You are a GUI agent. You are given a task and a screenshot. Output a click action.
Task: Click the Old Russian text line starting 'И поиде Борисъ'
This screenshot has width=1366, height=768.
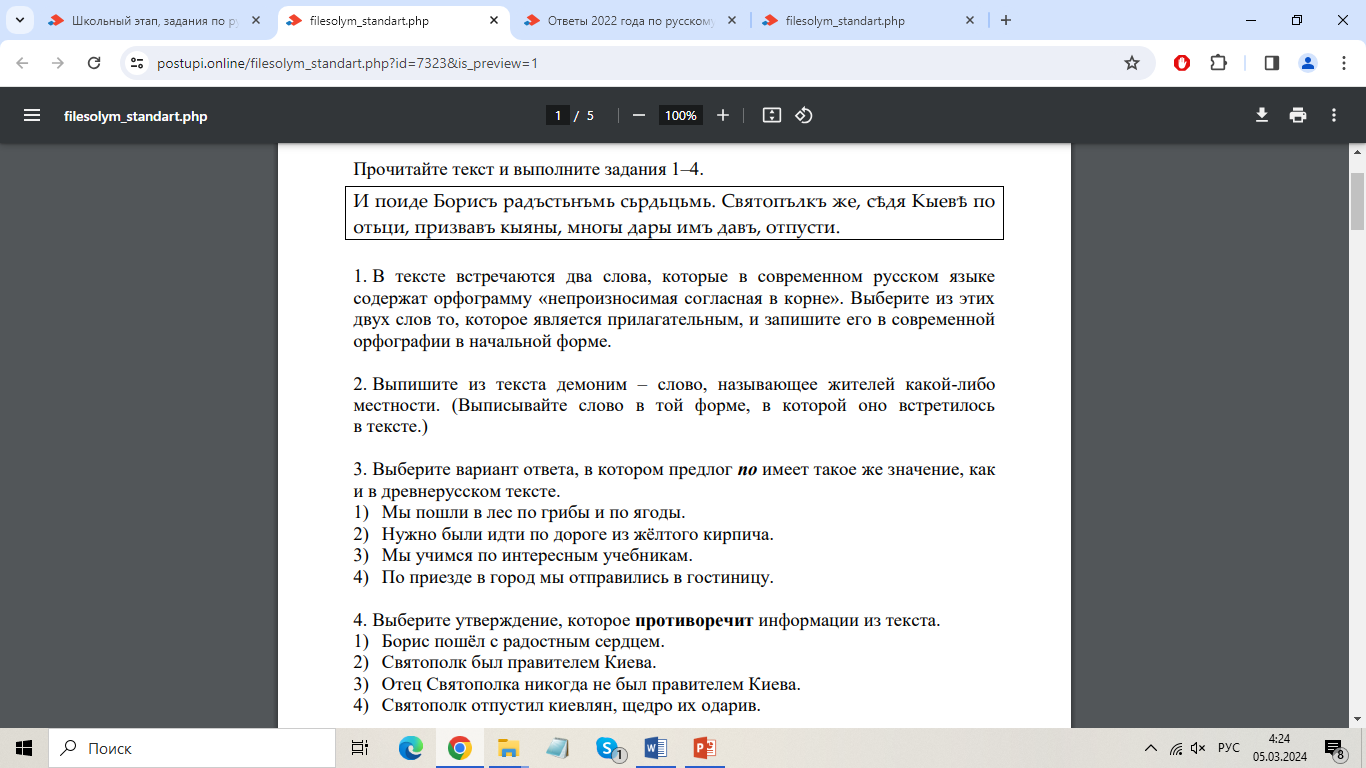click(x=674, y=201)
